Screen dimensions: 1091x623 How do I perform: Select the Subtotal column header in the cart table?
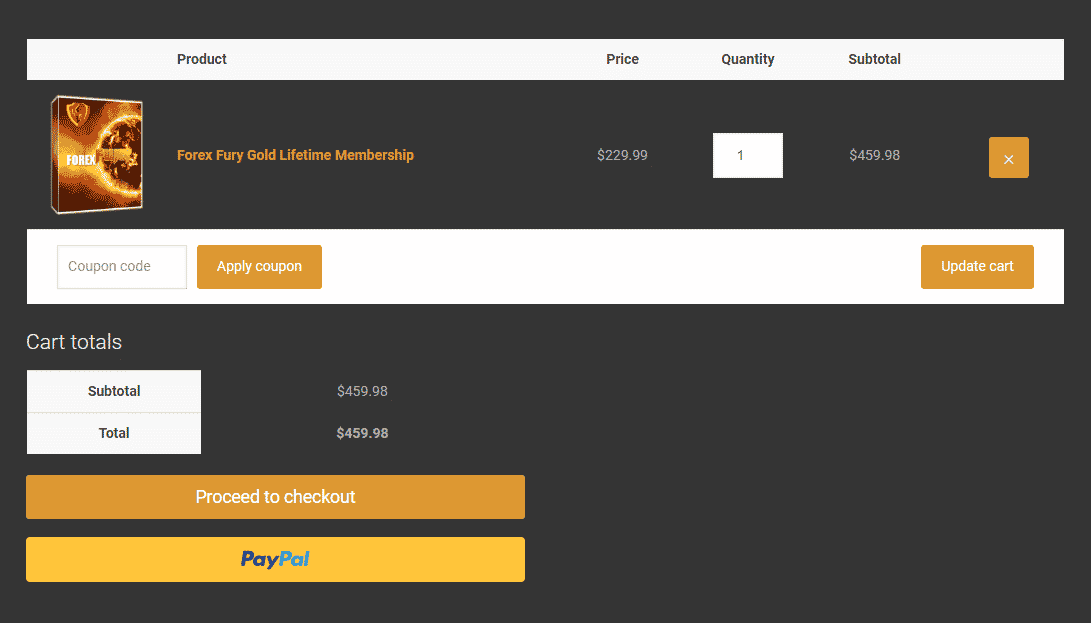874,59
